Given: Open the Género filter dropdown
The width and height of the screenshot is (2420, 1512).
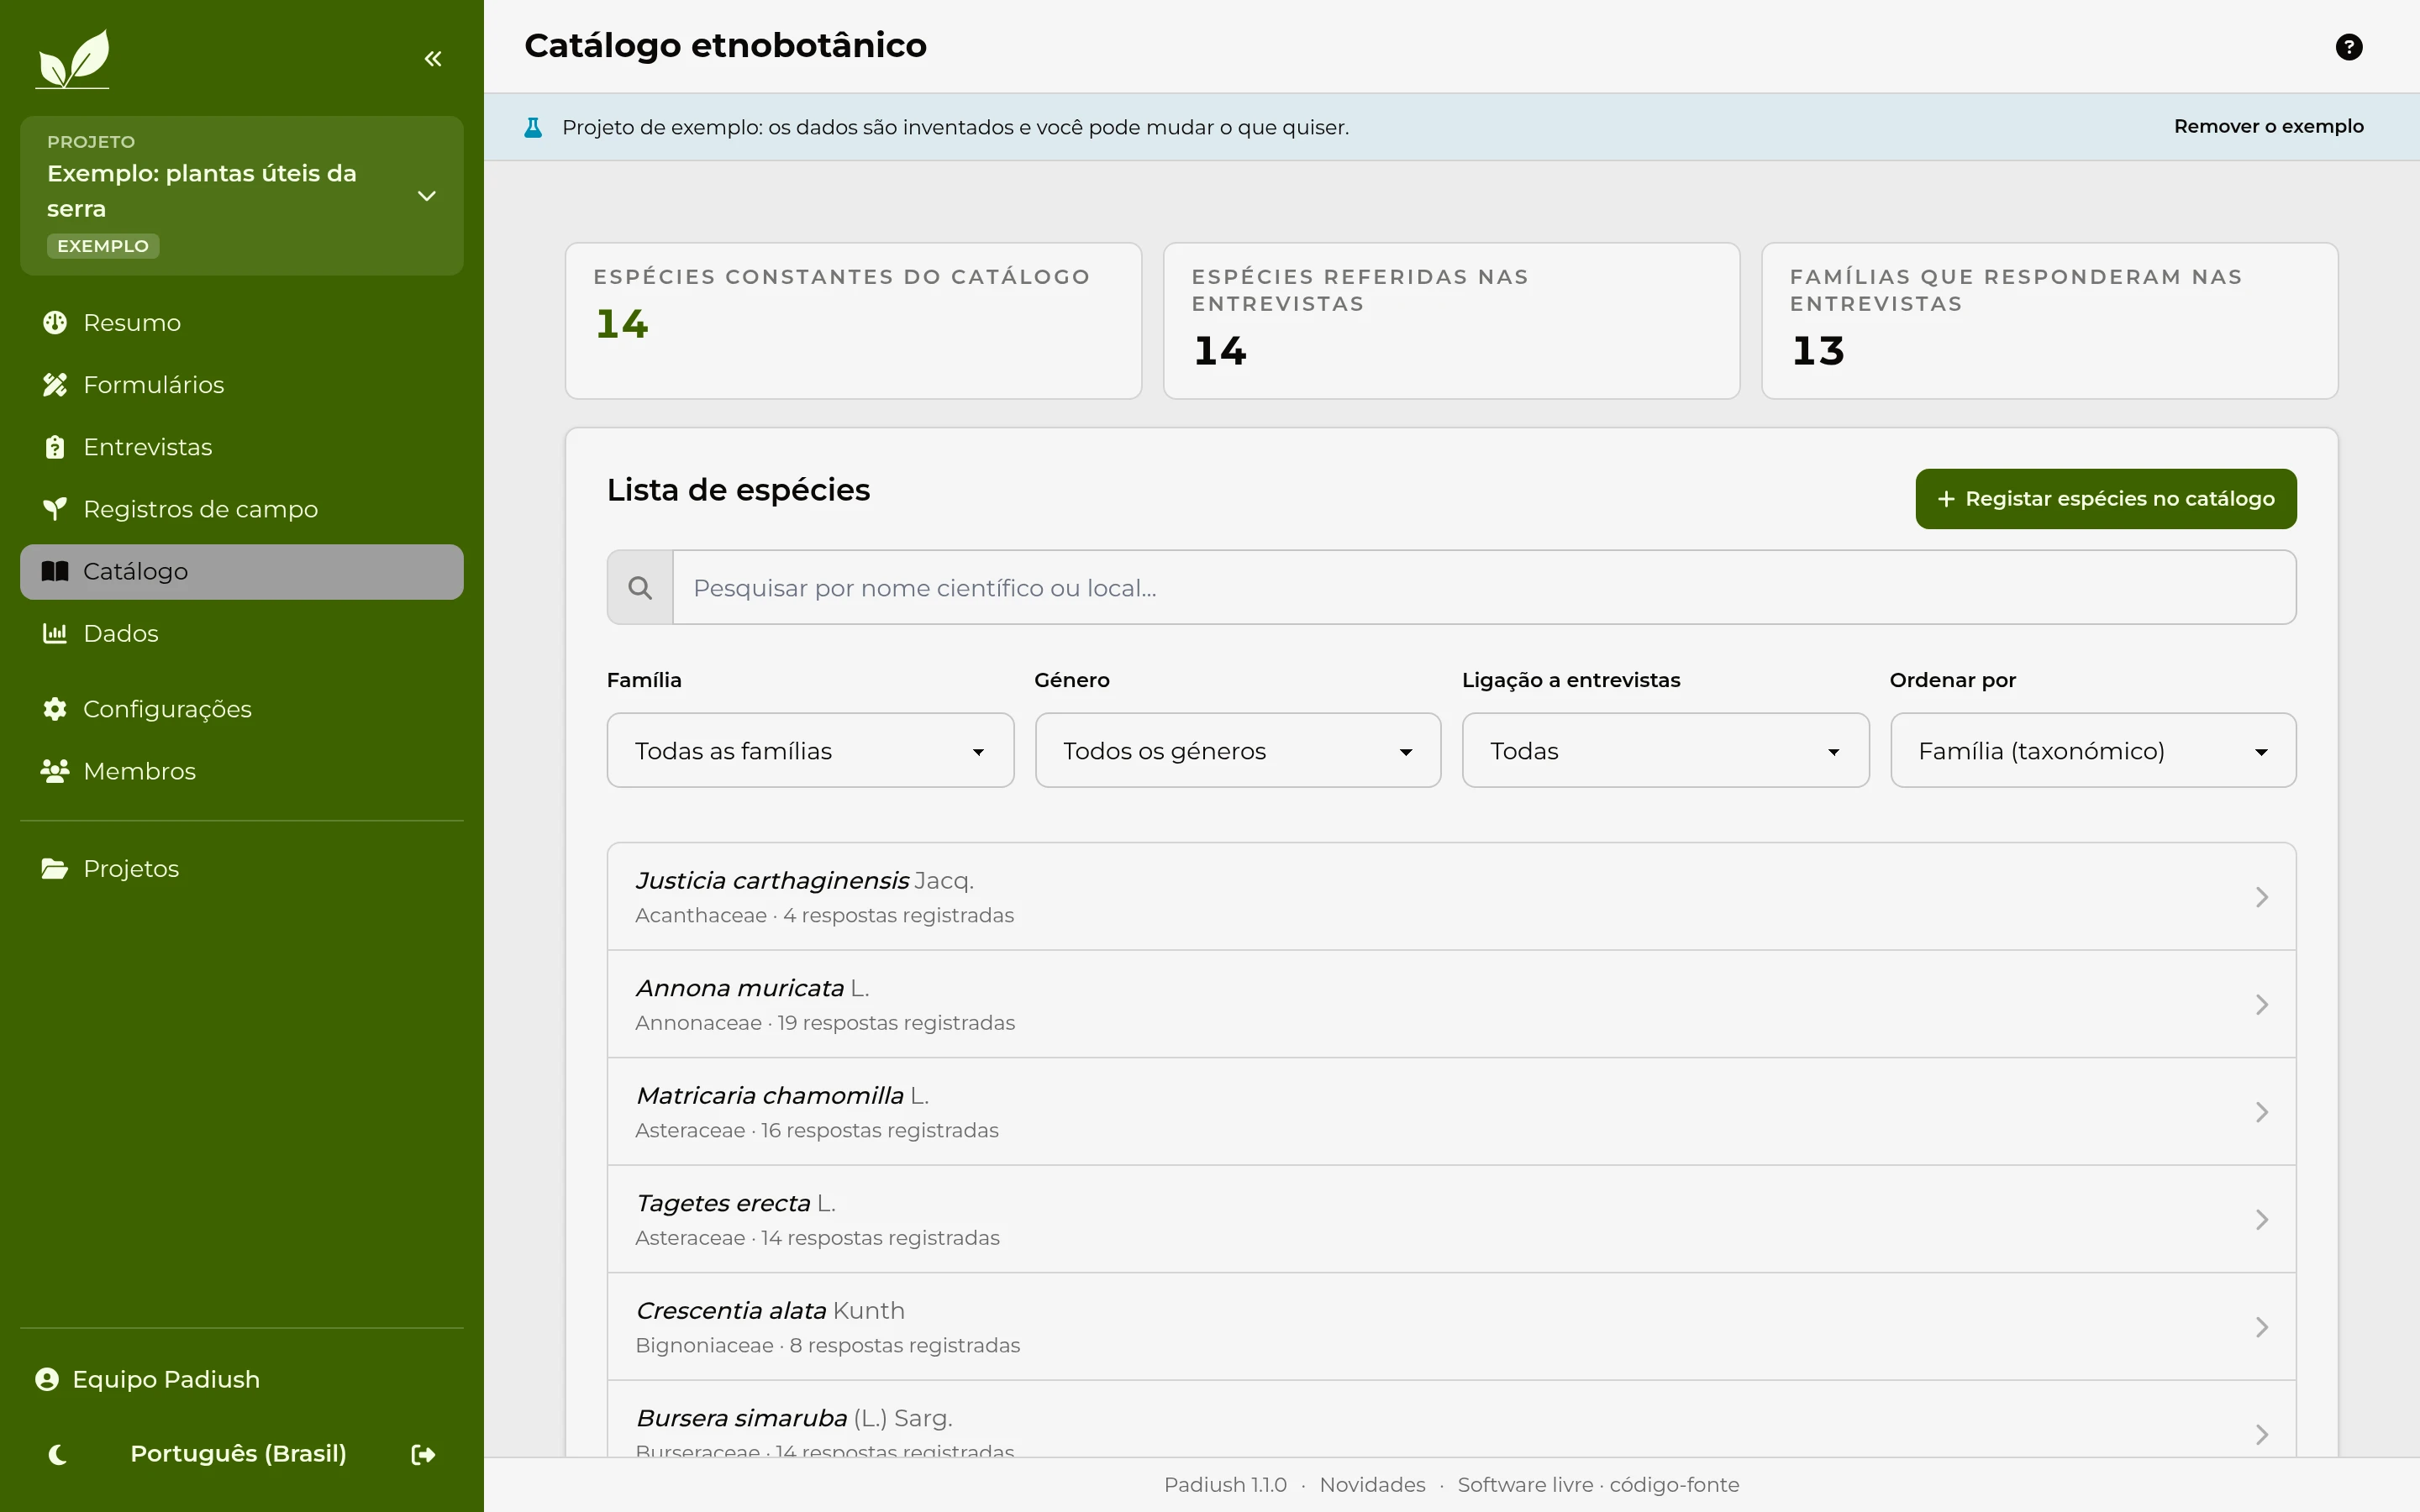Looking at the screenshot, I should 1238,751.
